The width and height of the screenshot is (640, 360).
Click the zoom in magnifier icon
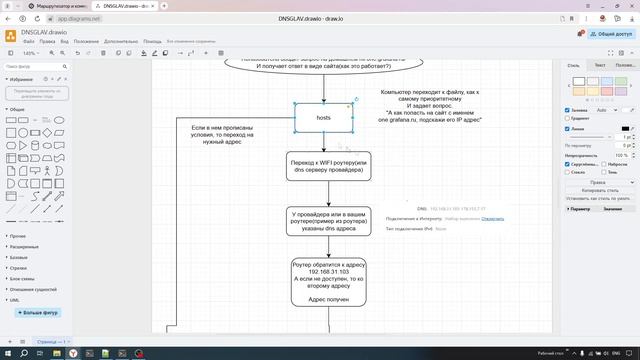[x=52, y=53]
